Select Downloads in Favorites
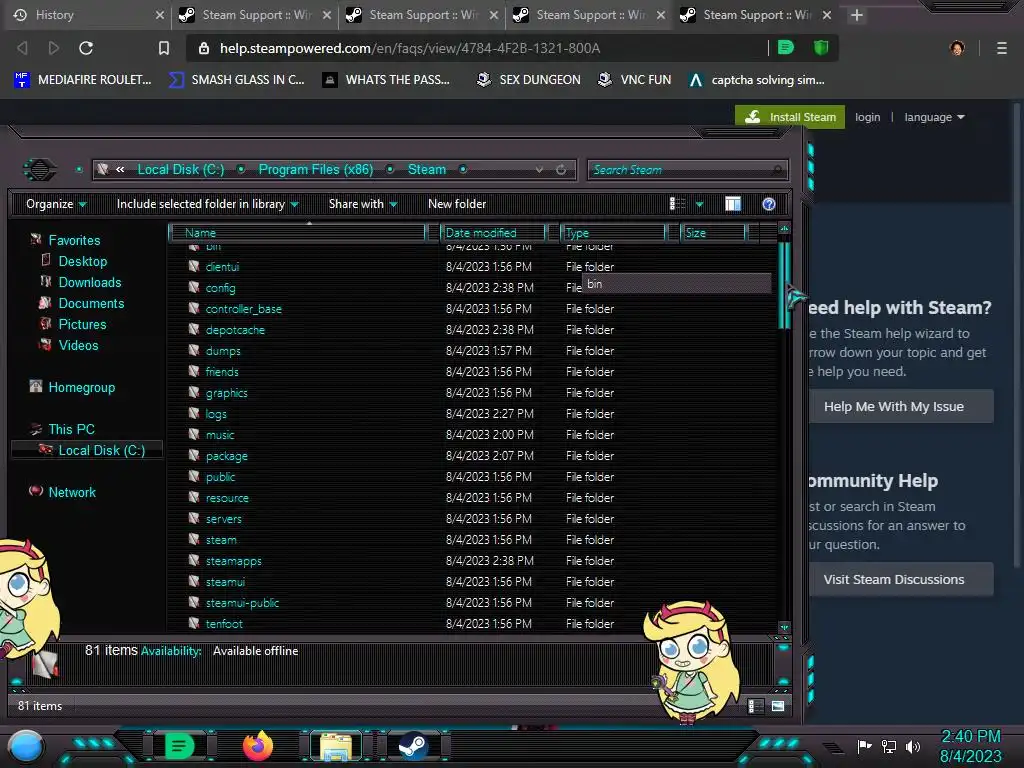Viewport: 1024px width, 768px height. pos(89,282)
